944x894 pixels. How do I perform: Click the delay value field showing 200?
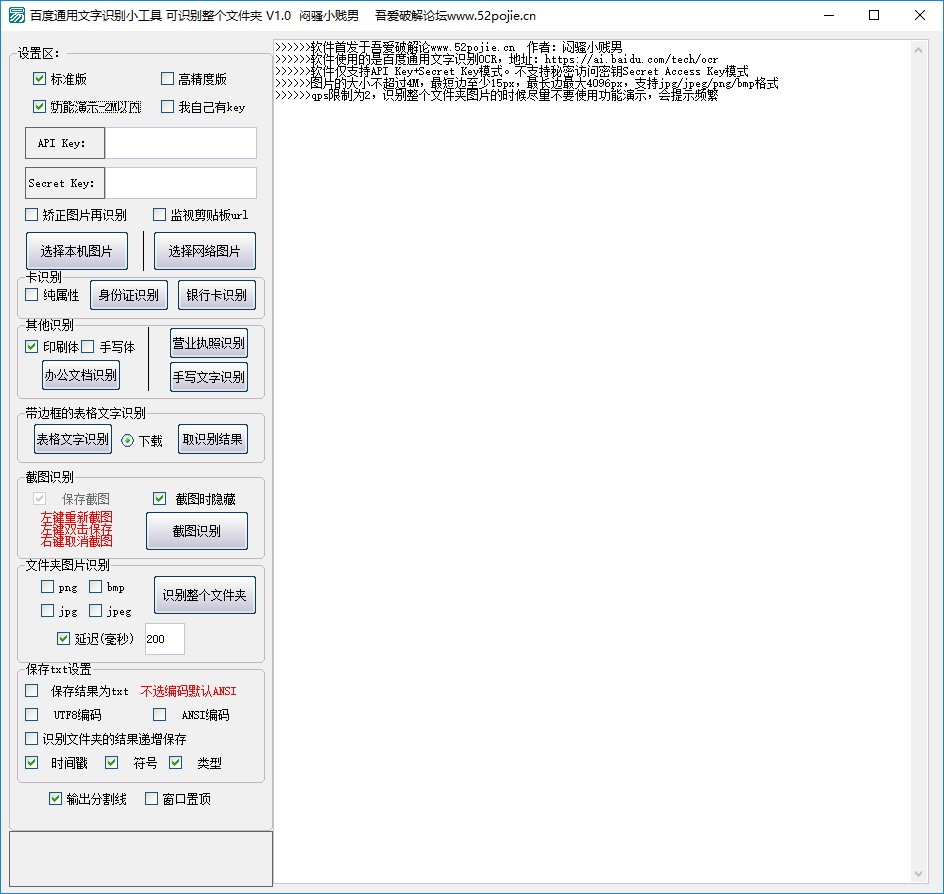(x=165, y=639)
